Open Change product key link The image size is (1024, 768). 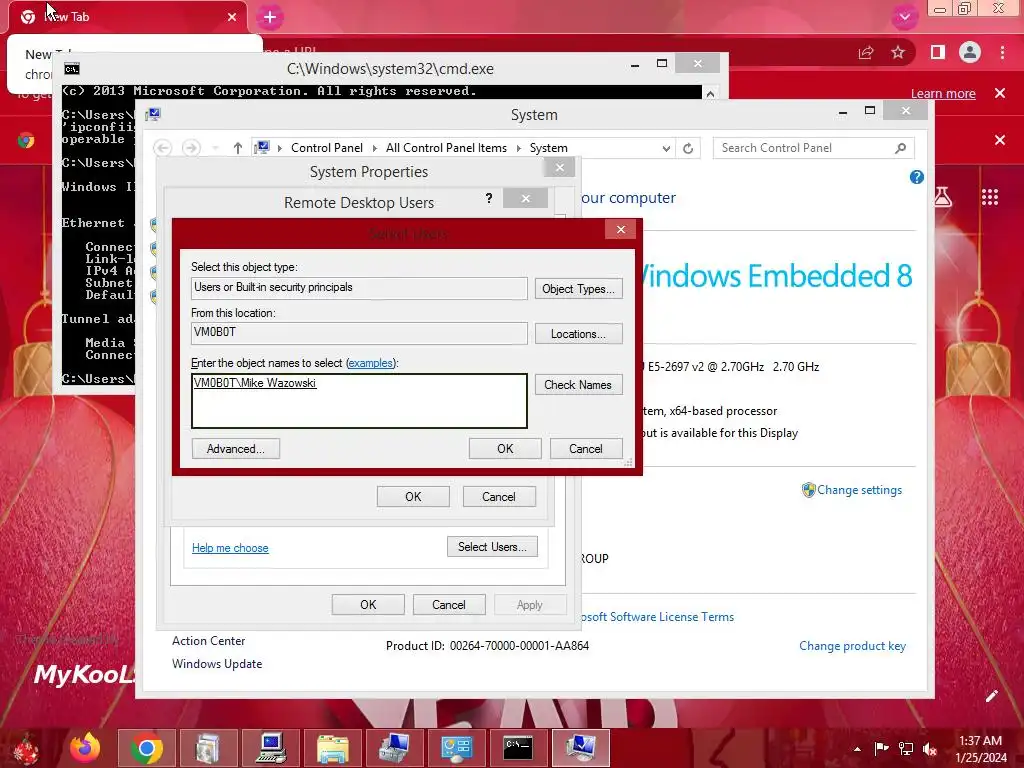point(852,646)
